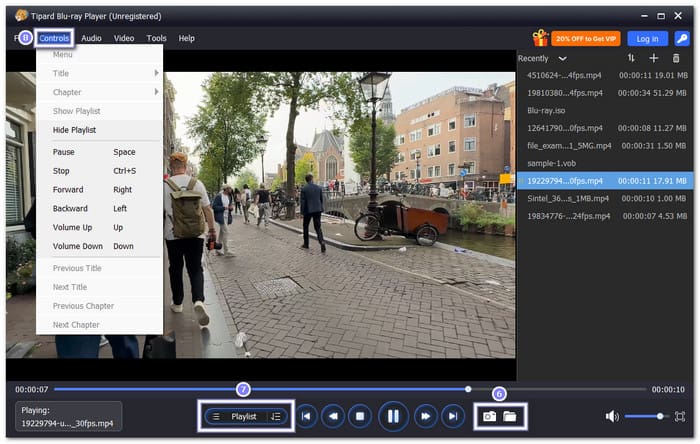Screen dimensions: 700x444
Task: Maximize the Tipard player window
Action: (661, 16)
